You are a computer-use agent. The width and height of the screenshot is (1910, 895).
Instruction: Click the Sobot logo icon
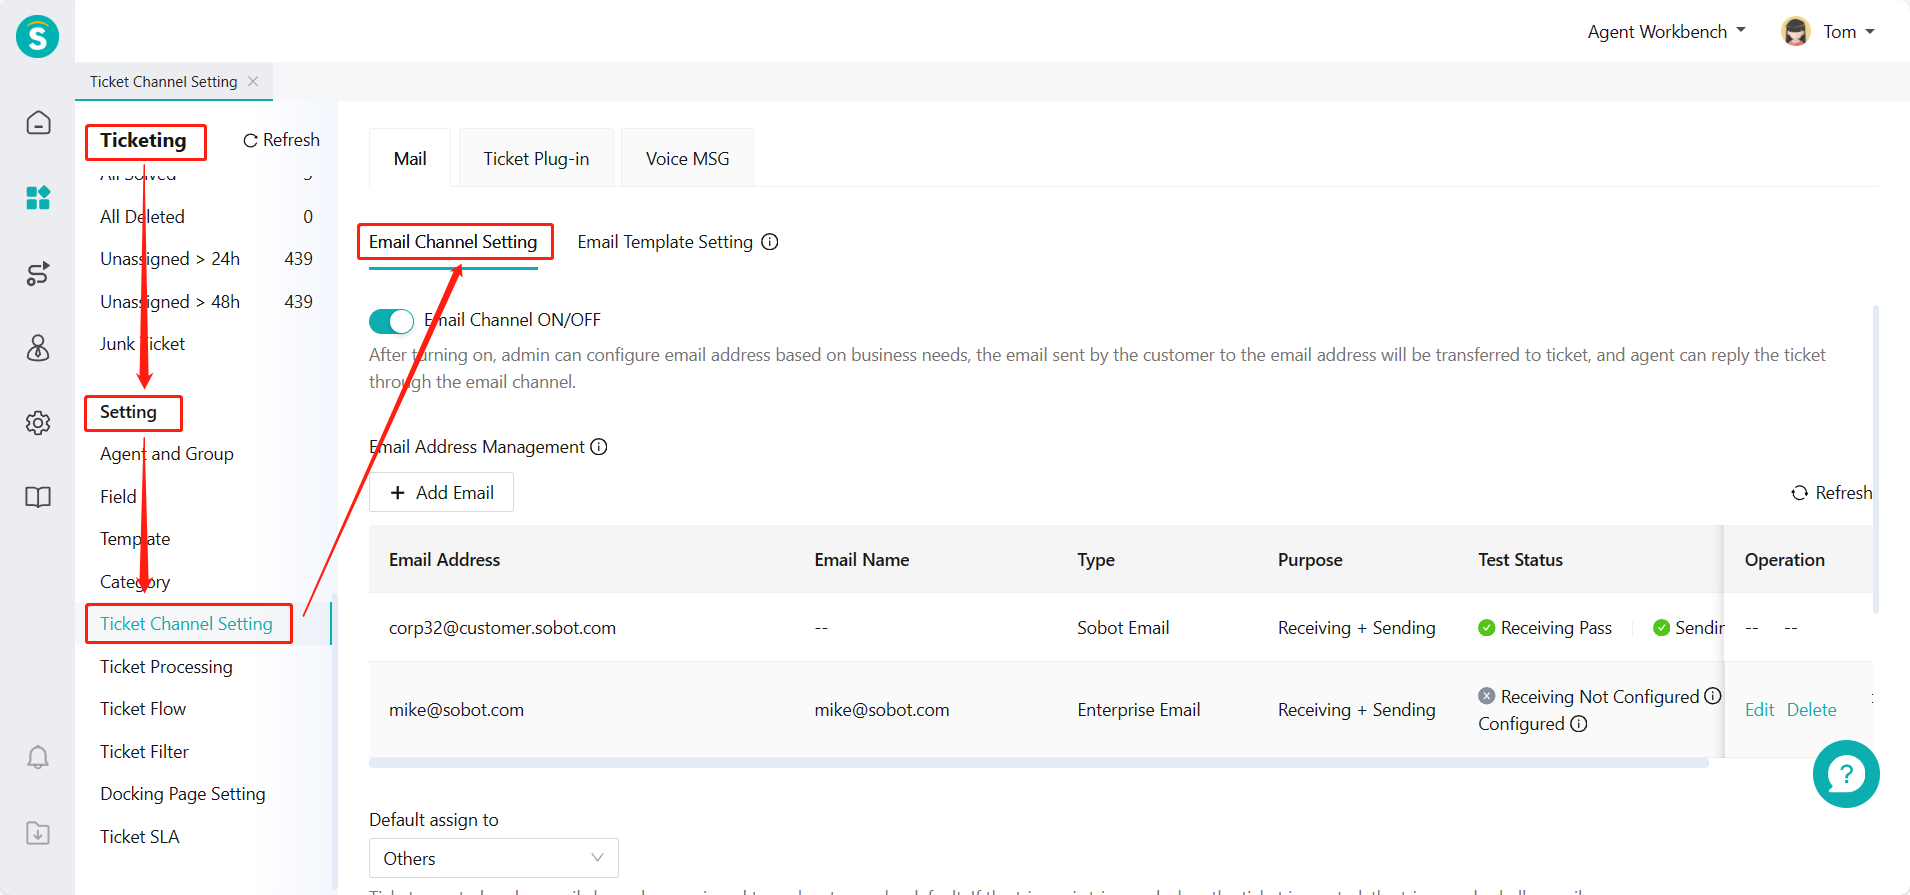coord(37,37)
